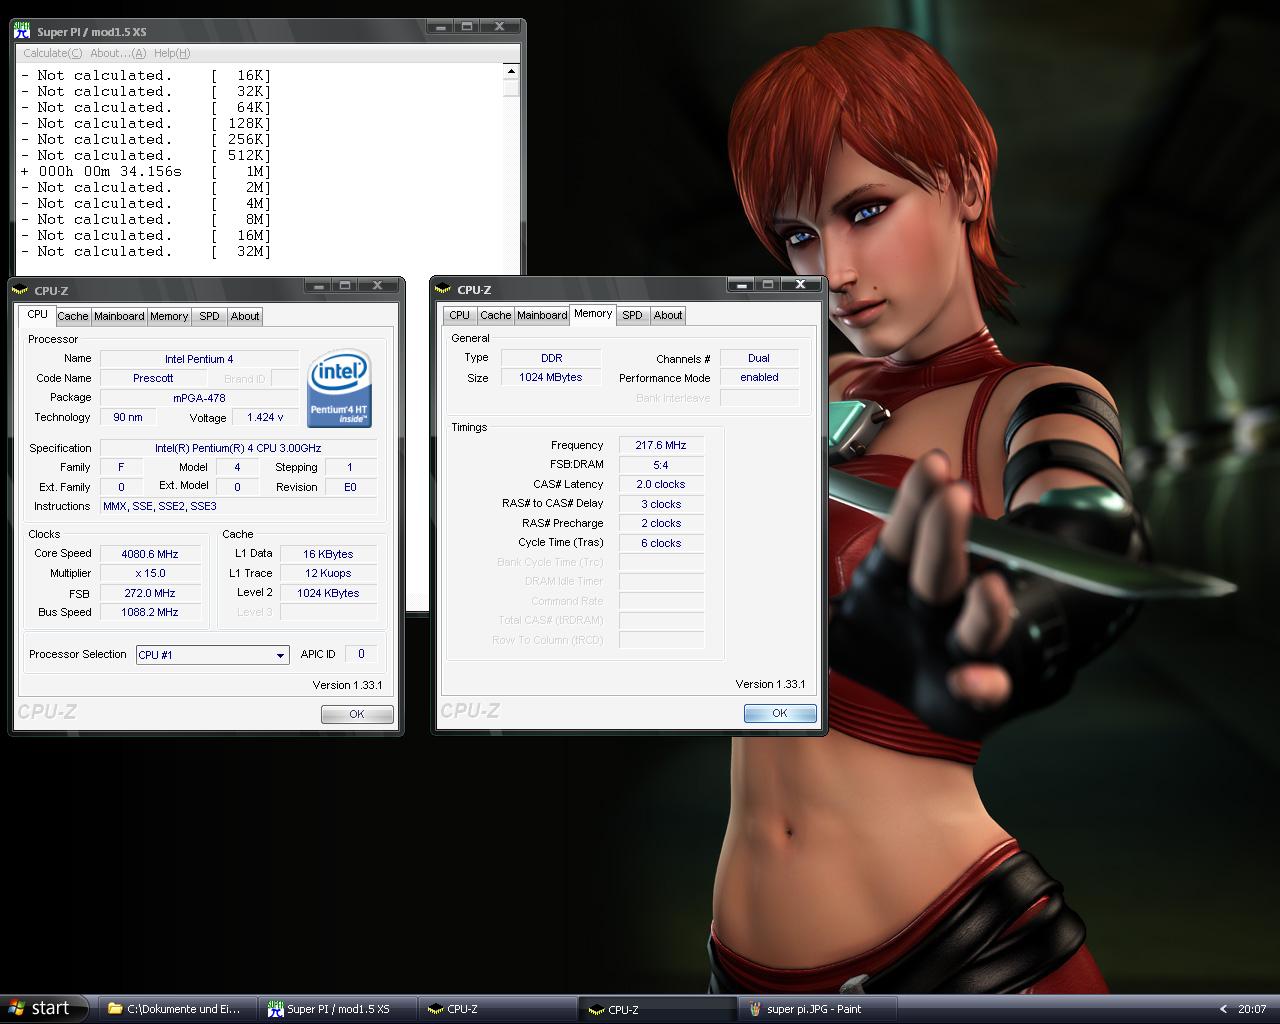Click the taskbar clock showing 20:07
This screenshot has width=1280, height=1024.
point(1252,1009)
